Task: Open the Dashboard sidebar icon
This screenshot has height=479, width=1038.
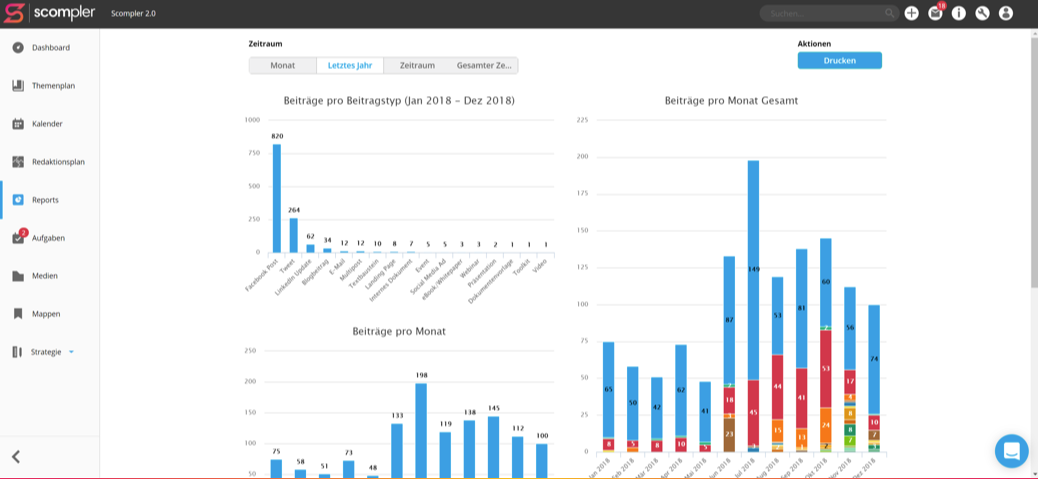Action: point(18,48)
